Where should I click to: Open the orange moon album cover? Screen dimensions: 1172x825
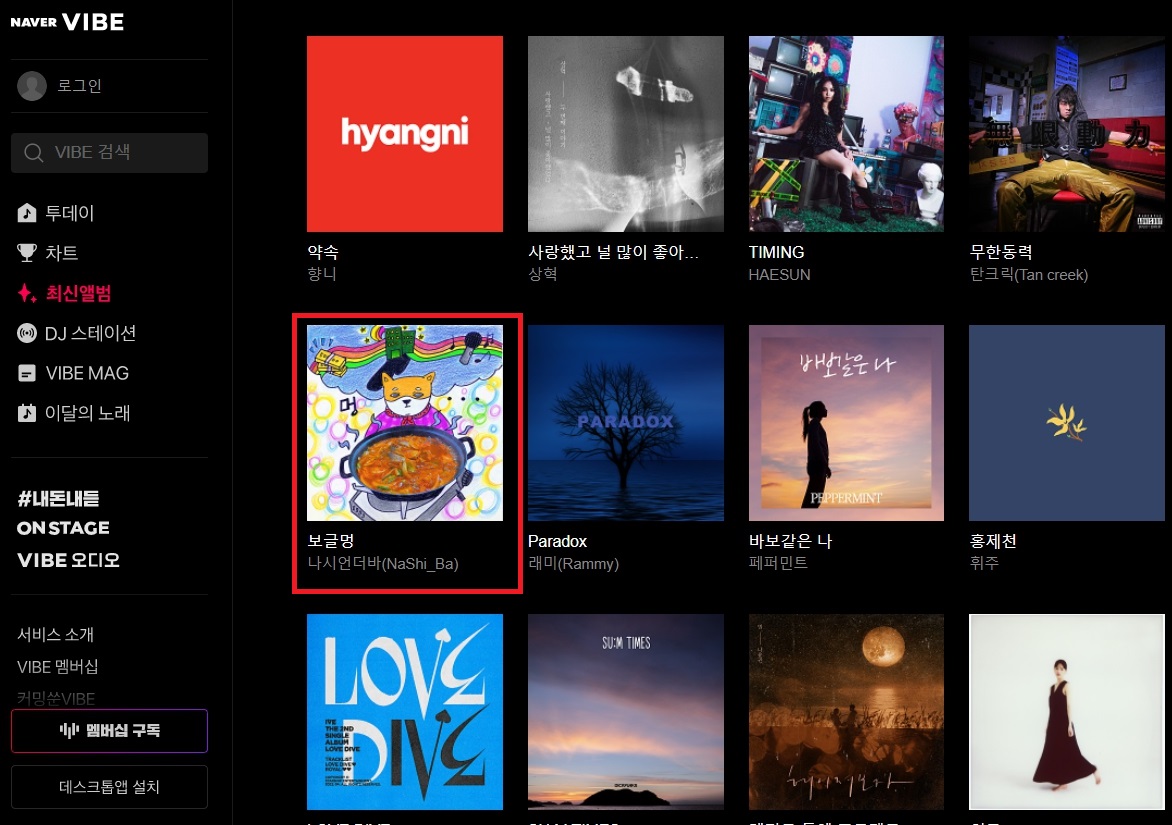(846, 712)
